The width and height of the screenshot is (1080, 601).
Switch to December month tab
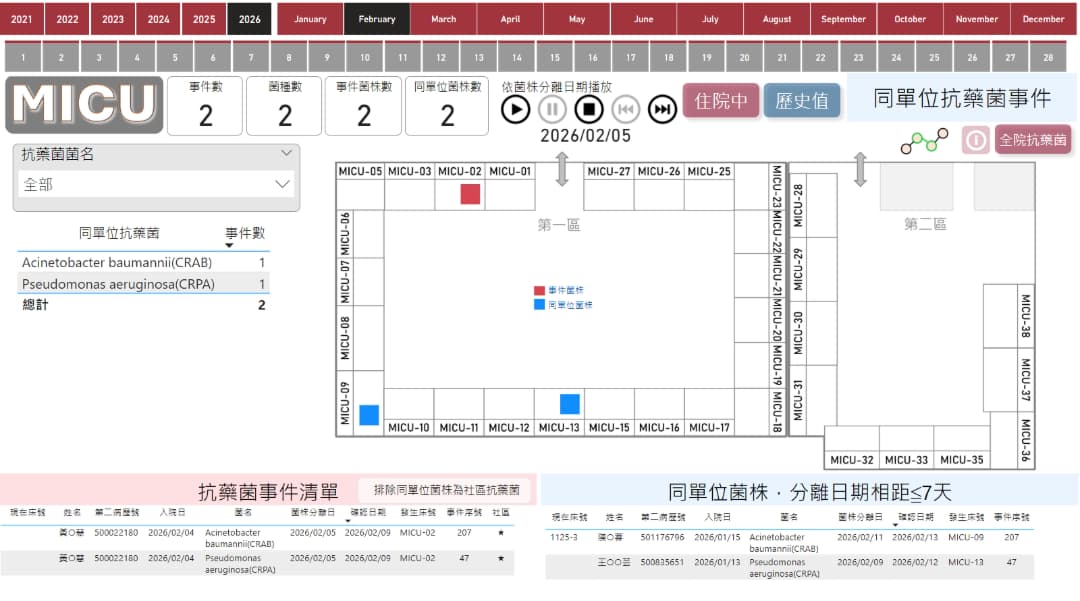[1043, 19]
